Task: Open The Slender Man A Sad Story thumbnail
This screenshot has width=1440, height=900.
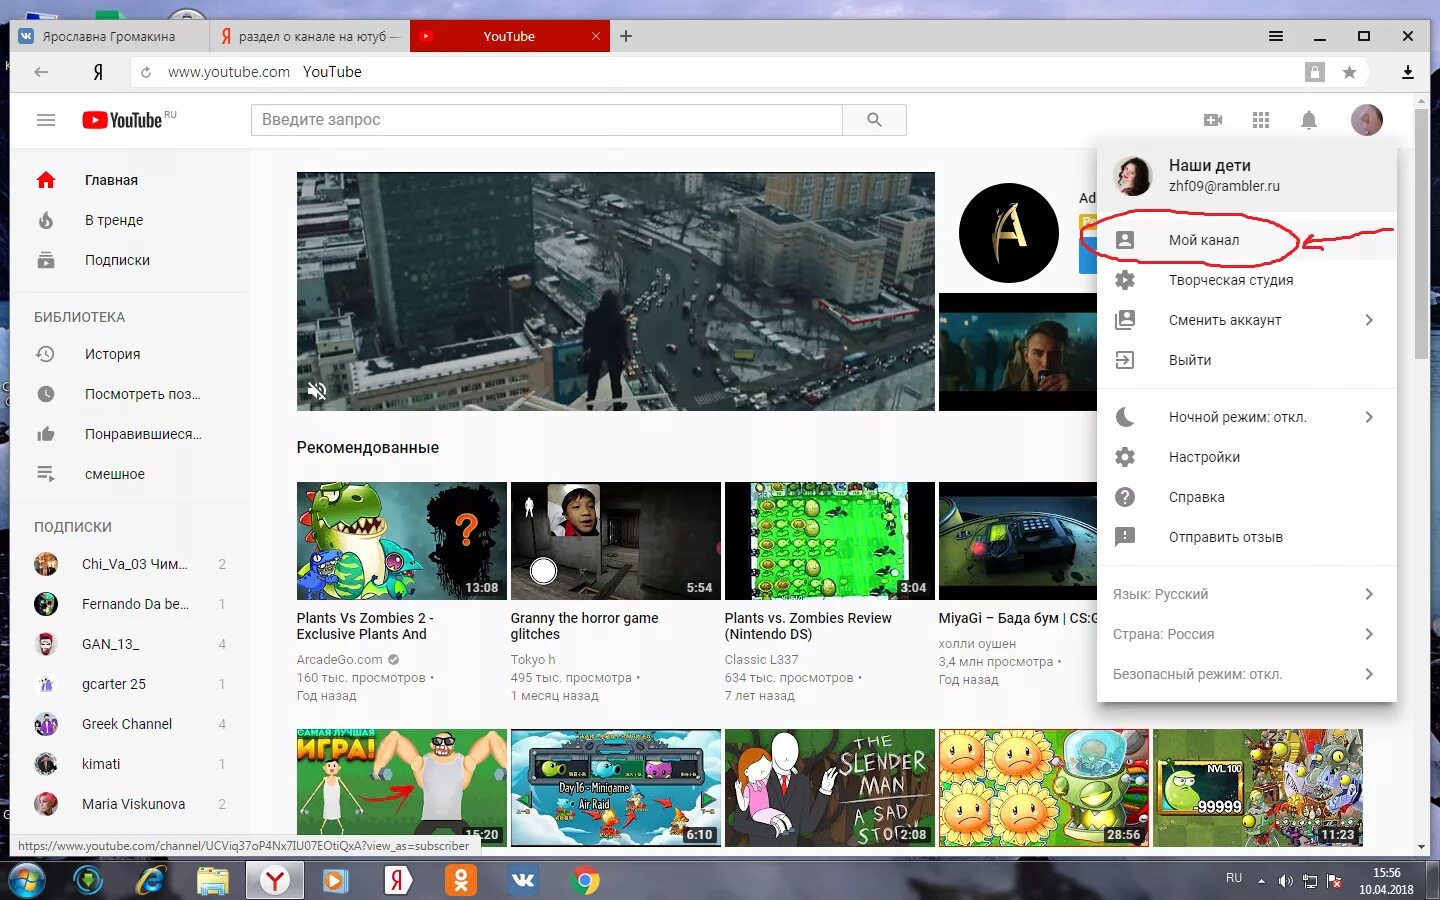Action: (829, 788)
